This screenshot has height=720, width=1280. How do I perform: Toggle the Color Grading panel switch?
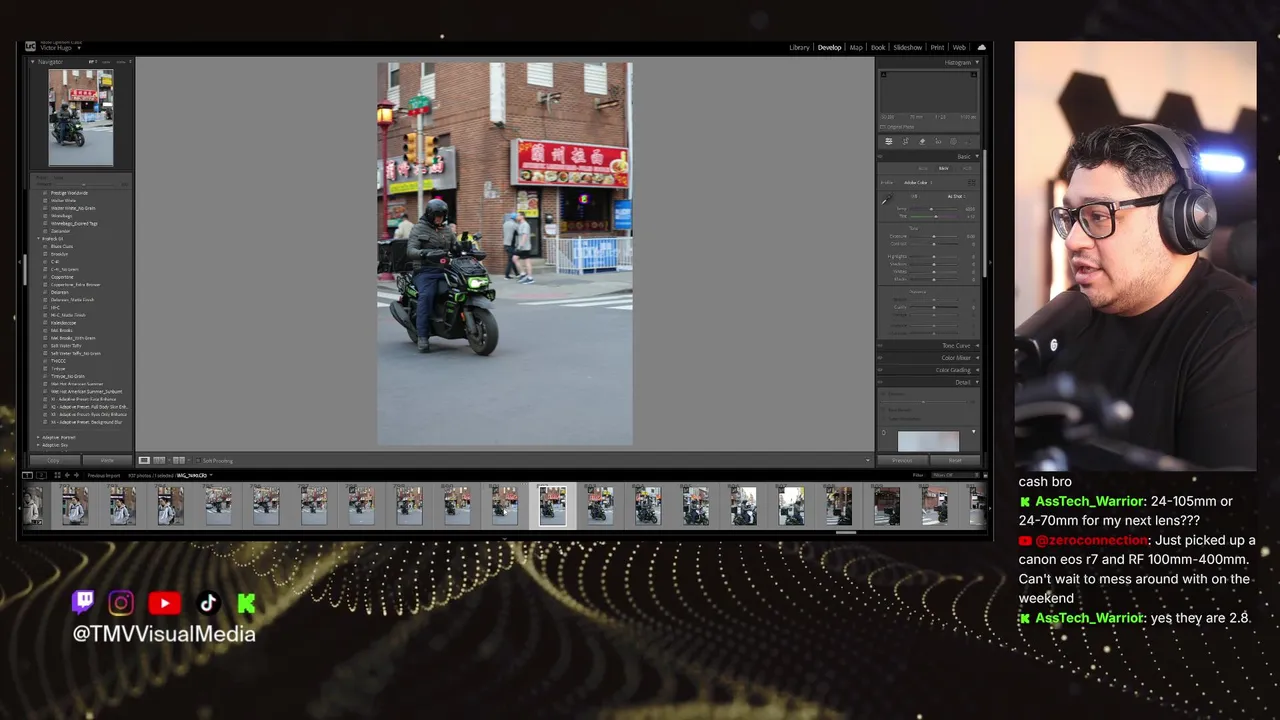click(x=880, y=370)
